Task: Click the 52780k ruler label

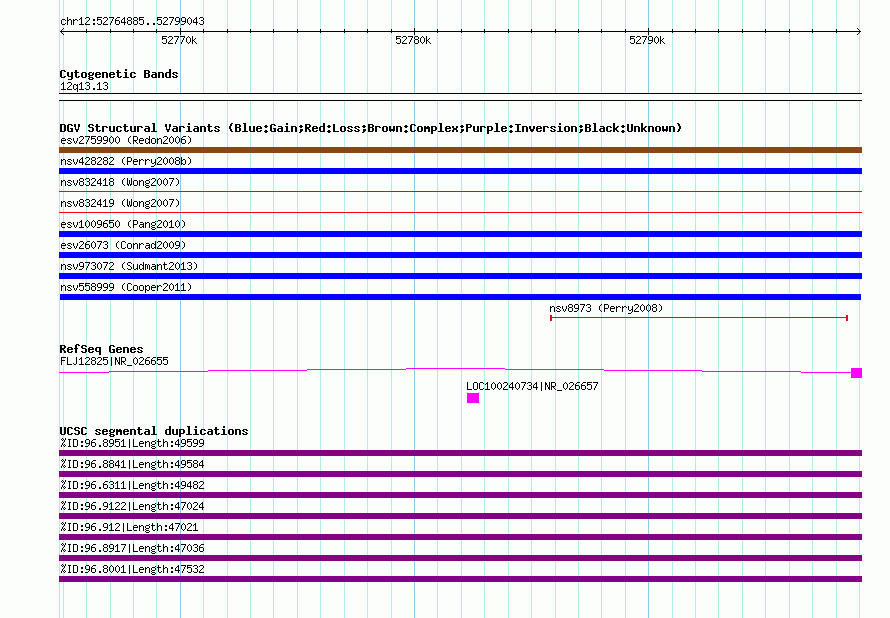Action: click(413, 40)
